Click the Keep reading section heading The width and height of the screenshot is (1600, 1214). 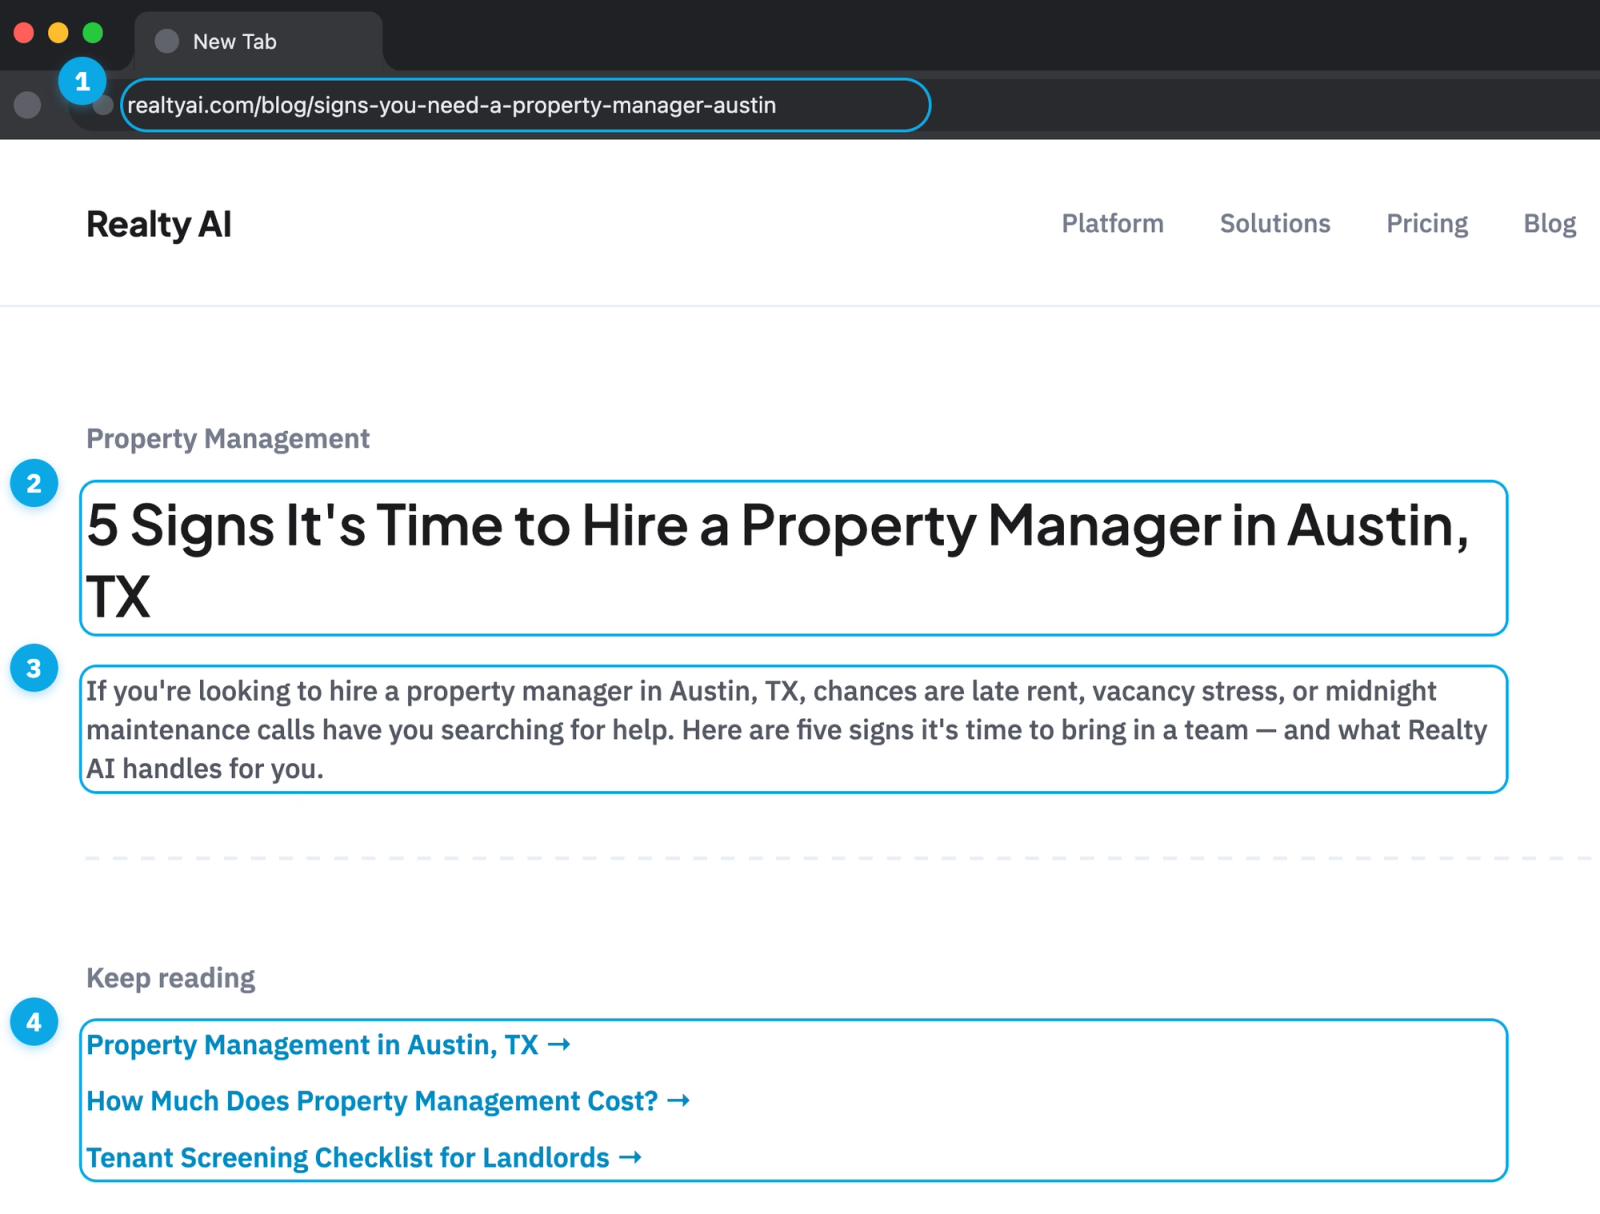tap(170, 977)
